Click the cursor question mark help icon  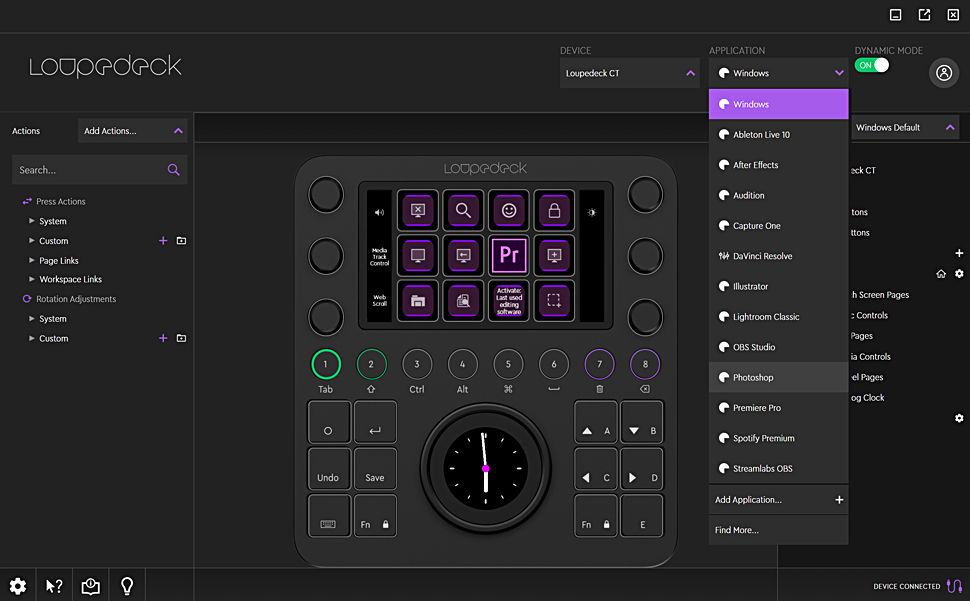(54, 586)
